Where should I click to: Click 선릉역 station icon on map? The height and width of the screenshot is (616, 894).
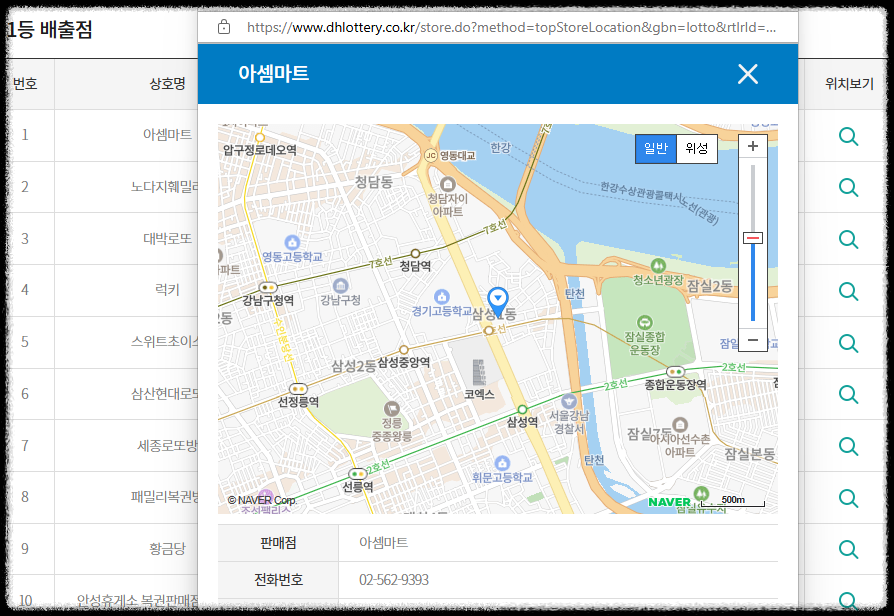click(357, 474)
